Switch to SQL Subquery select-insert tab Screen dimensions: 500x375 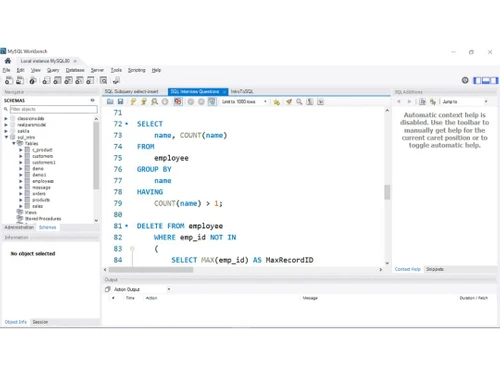(132, 91)
